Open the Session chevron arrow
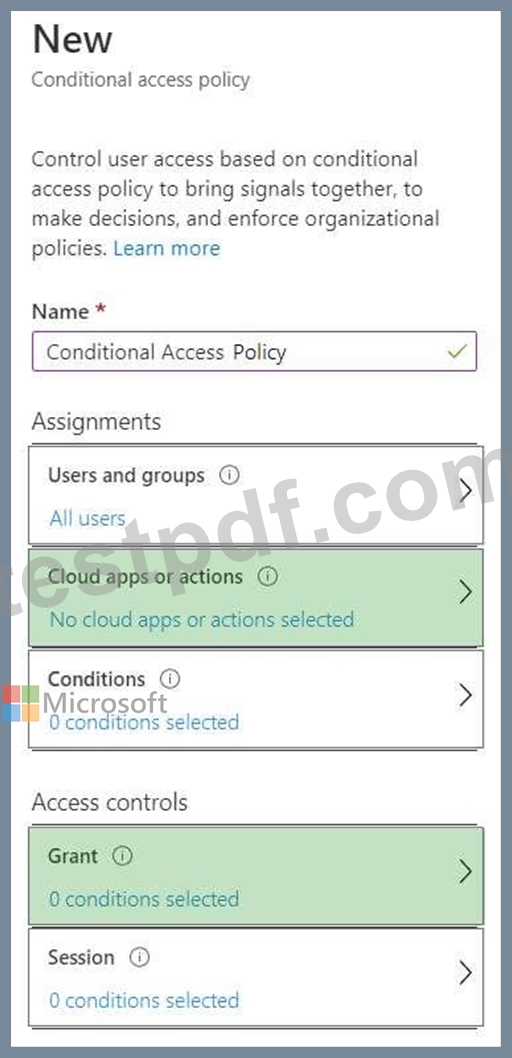The image size is (512, 1058). [465, 973]
